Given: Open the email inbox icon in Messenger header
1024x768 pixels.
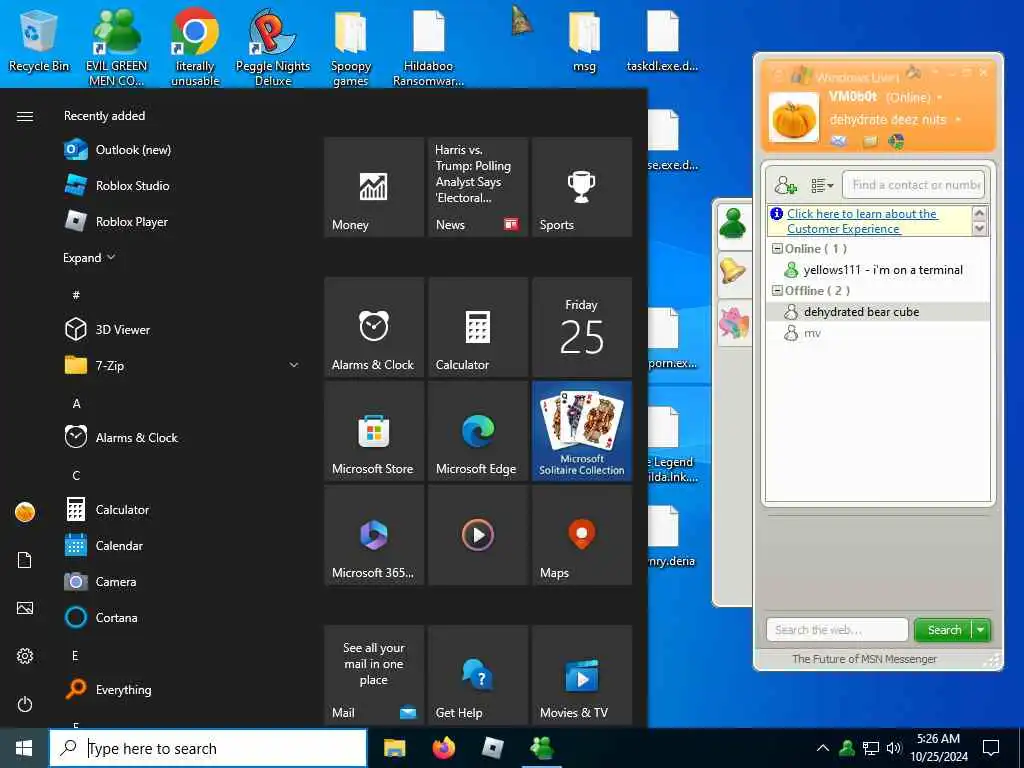Looking at the screenshot, I should point(839,140).
